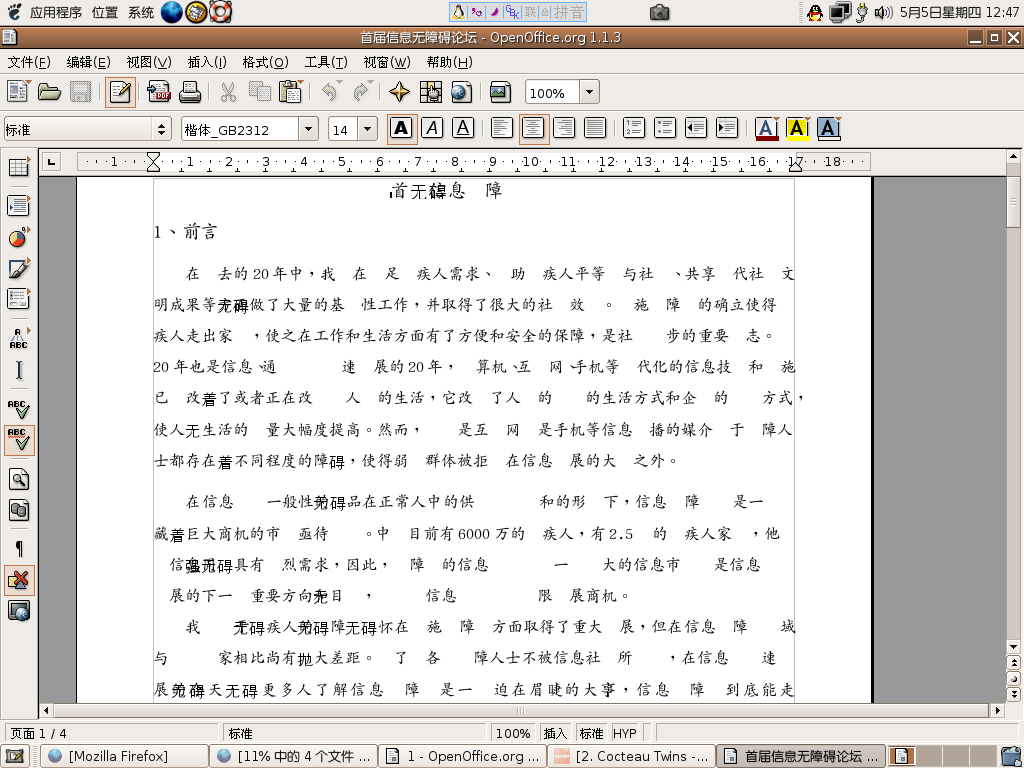Open Find and Replace magnifier icon

(19, 479)
